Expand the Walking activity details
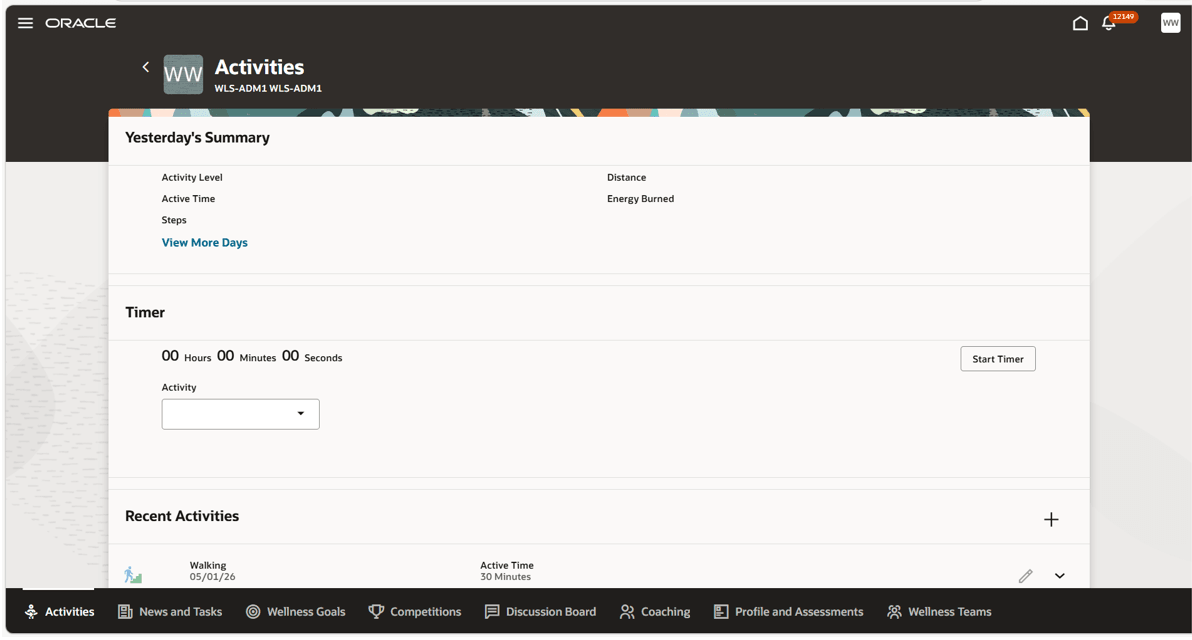This screenshot has width=1192, height=640. point(1060,576)
